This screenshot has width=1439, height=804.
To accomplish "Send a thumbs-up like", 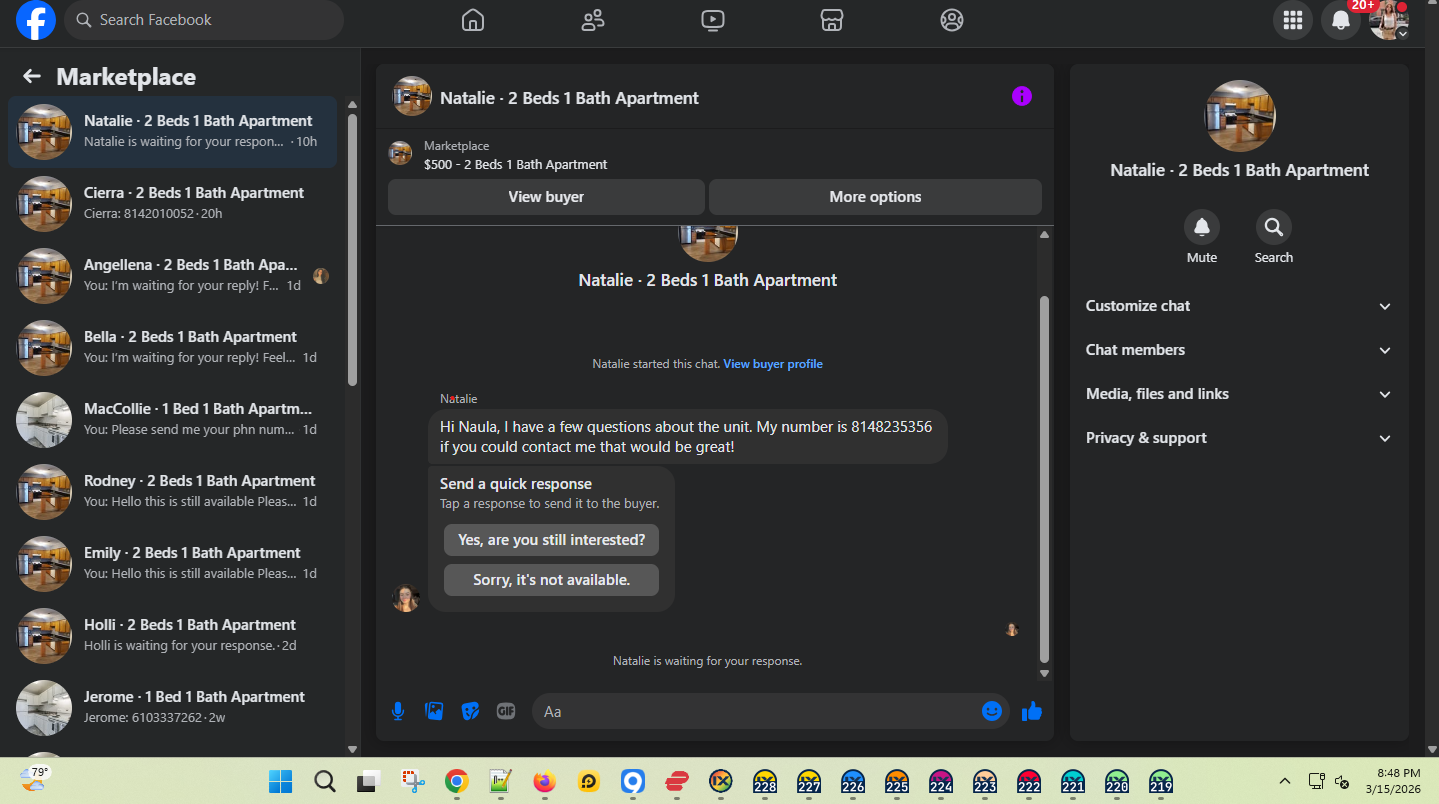I will (x=1032, y=711).
